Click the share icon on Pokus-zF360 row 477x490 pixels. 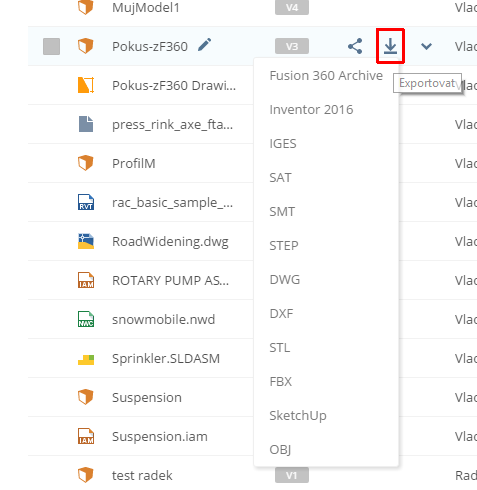[355, 46]
